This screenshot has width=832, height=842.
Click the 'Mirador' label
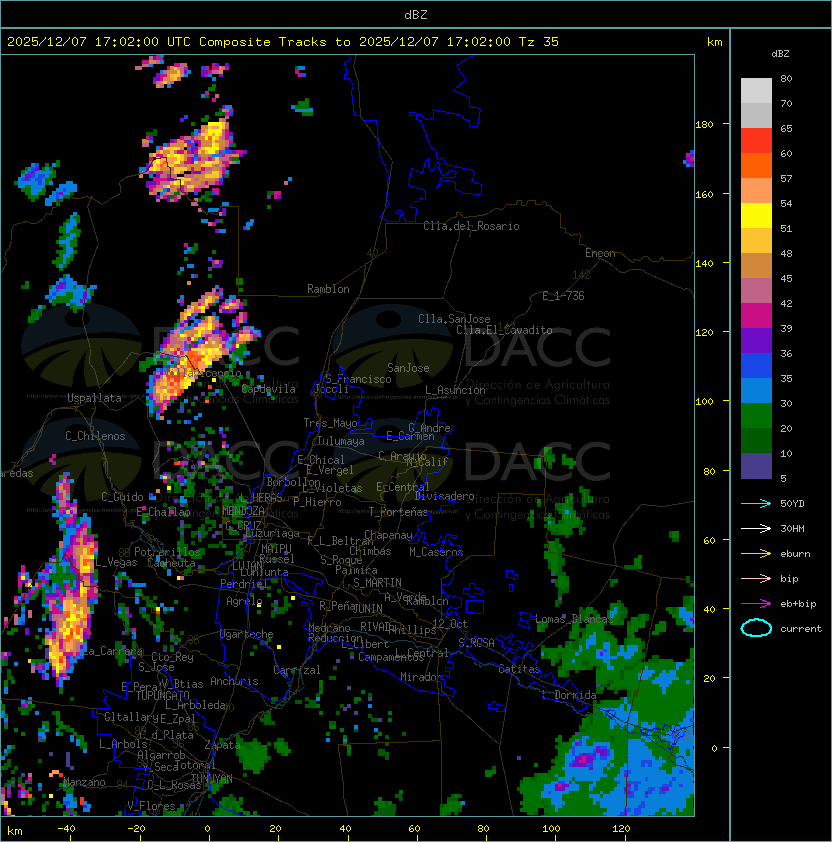coord(421,677)
